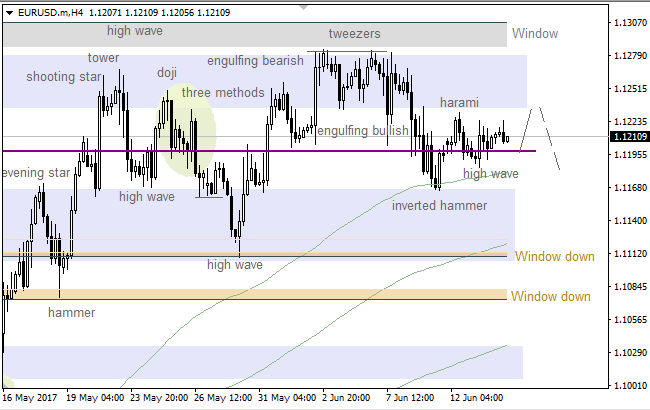Click the 'inverted hammer' annotation
The width and height of the screenshot is (650, 410).
point(439,206)
